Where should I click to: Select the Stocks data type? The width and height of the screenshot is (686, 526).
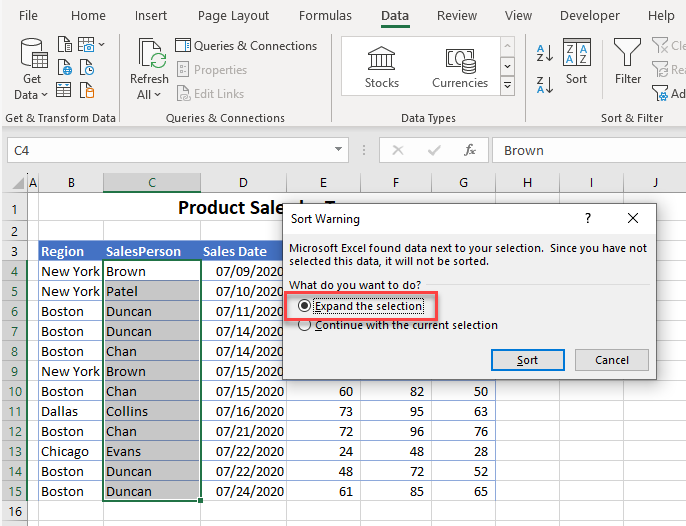pos(381,66)
